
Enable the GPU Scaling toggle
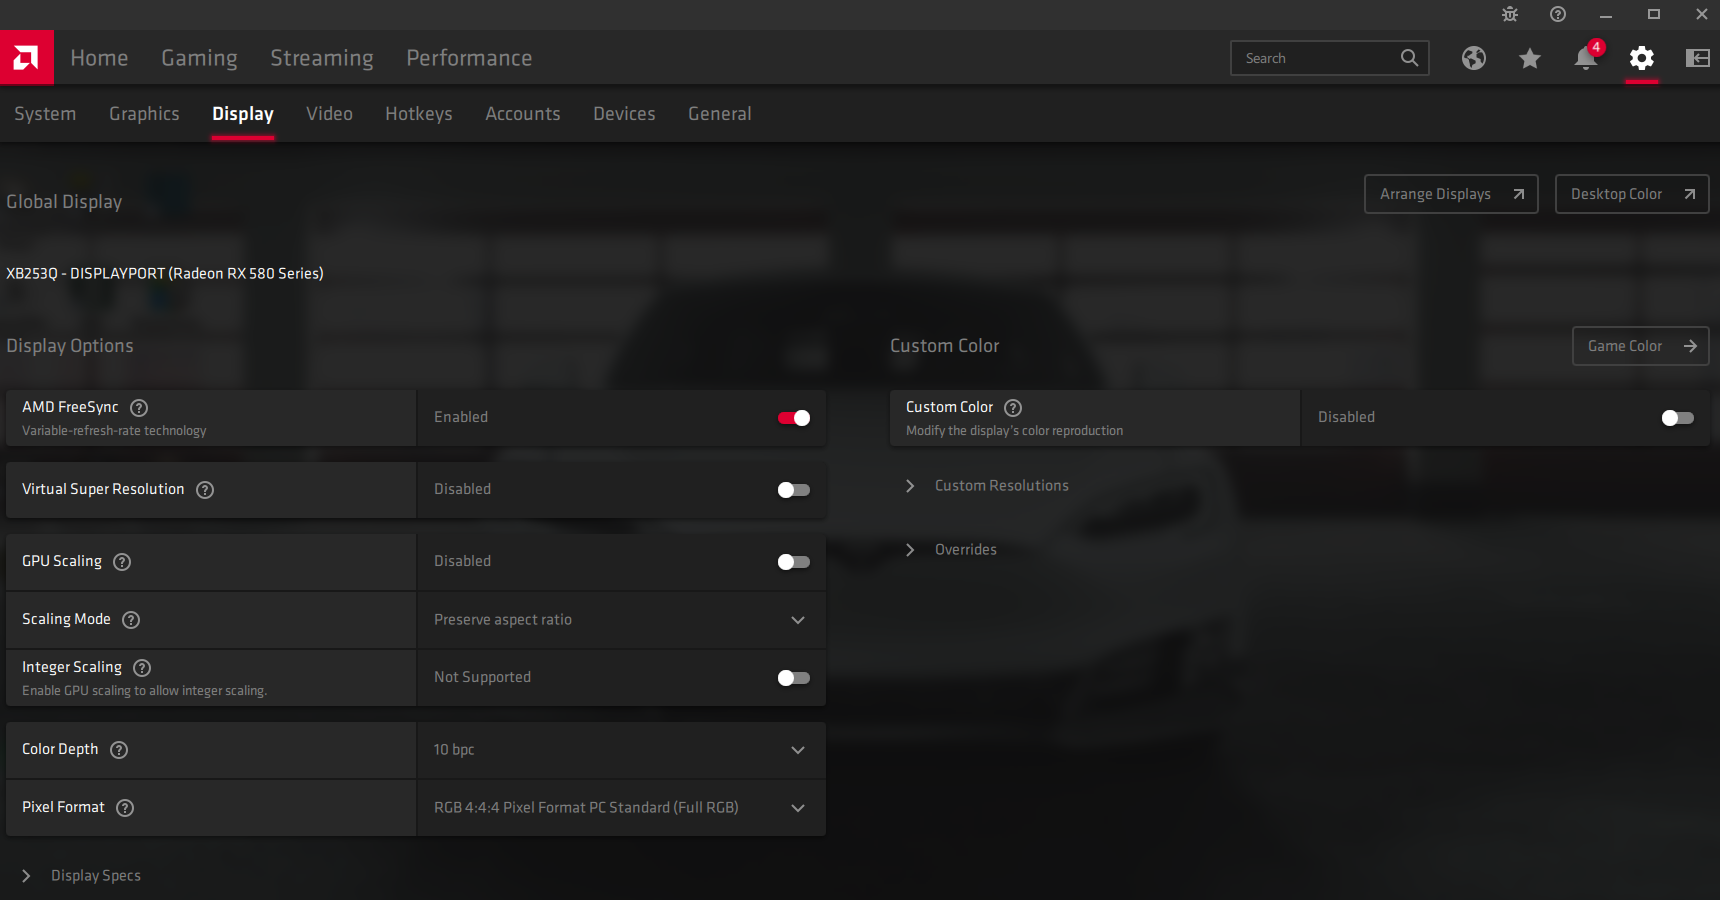point(794,561)
